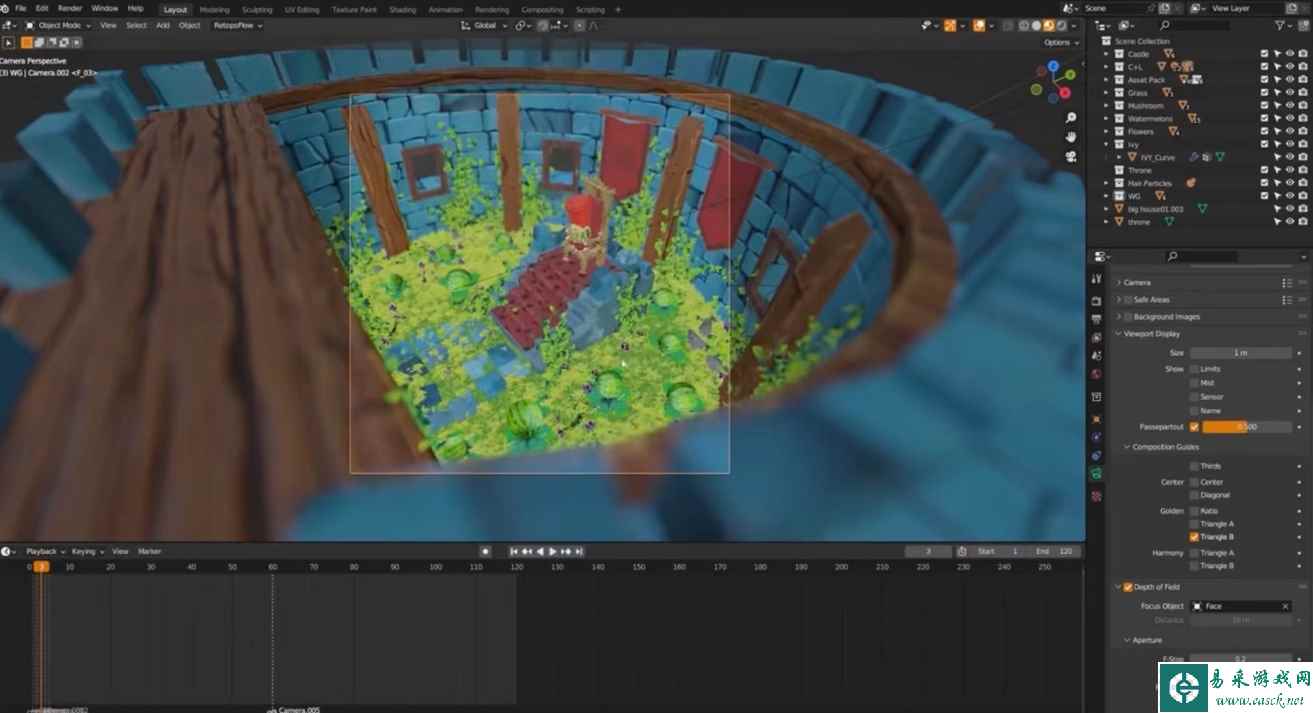Clear the Focus Object field
The height and width of the screenshot is (713, 1313).
point(1285,606)
